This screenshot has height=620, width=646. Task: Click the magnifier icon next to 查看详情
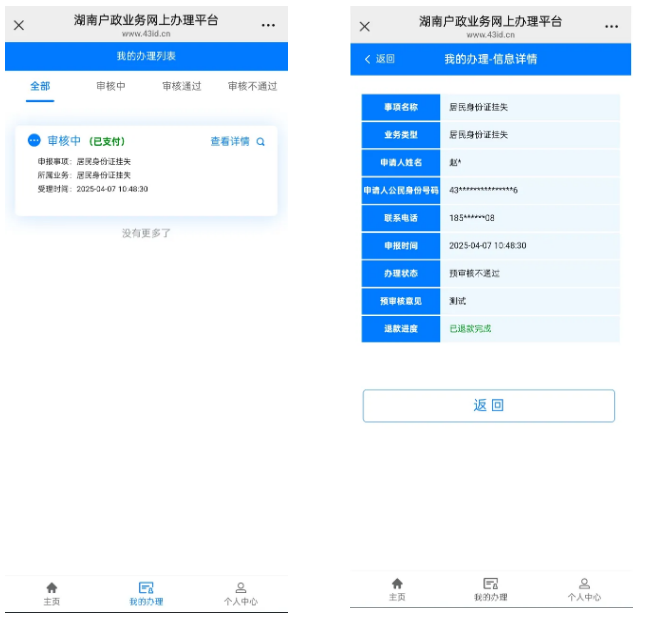pos(261,142)
